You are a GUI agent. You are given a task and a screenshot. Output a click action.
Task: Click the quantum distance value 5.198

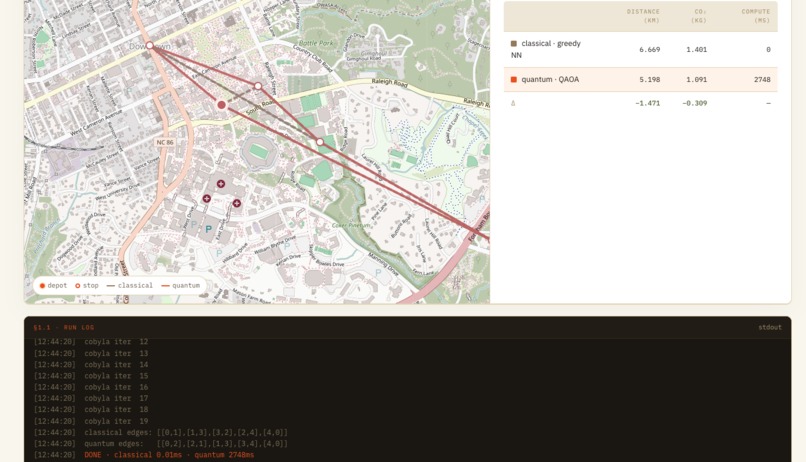point(650,80)
